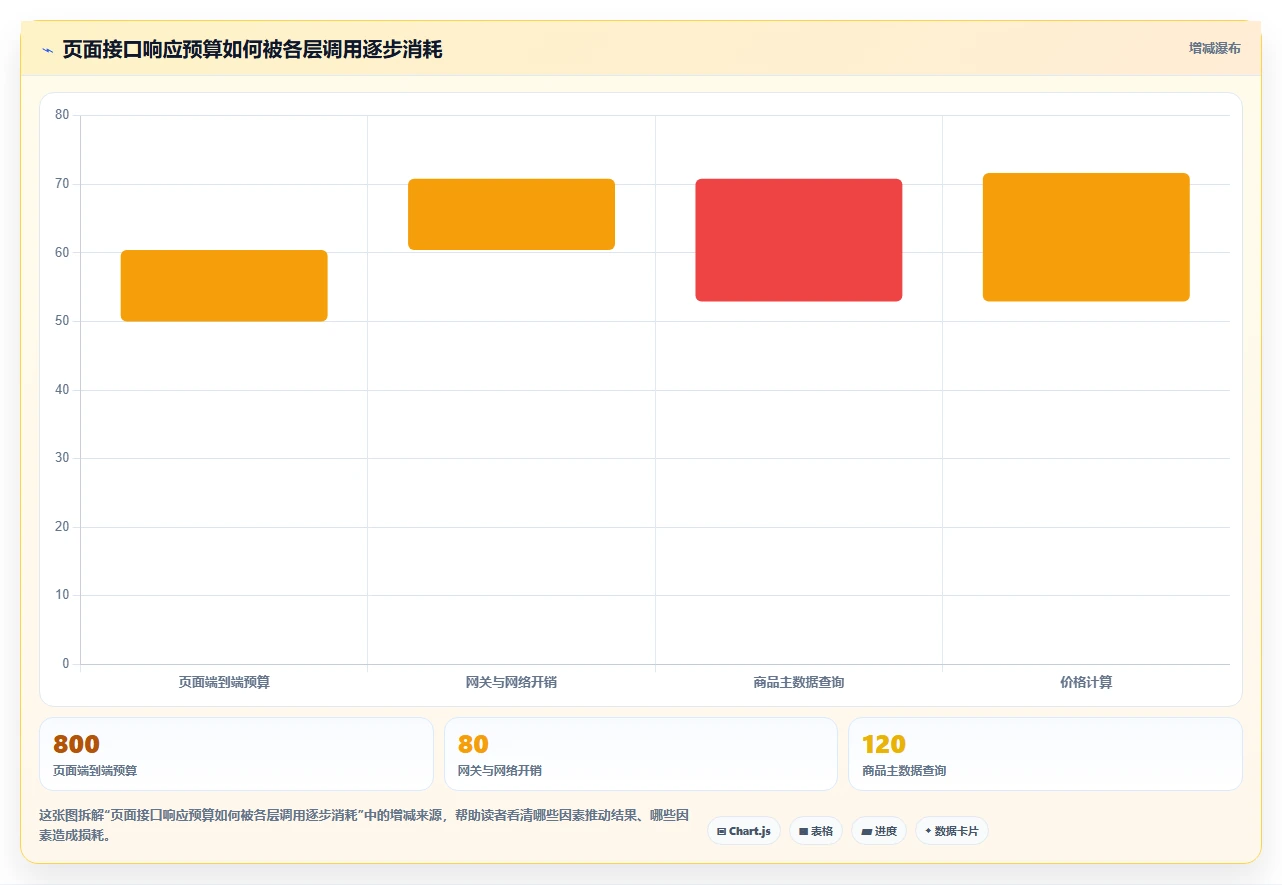
Task: Click the 表格 tag pill
Action: point(816,831)
